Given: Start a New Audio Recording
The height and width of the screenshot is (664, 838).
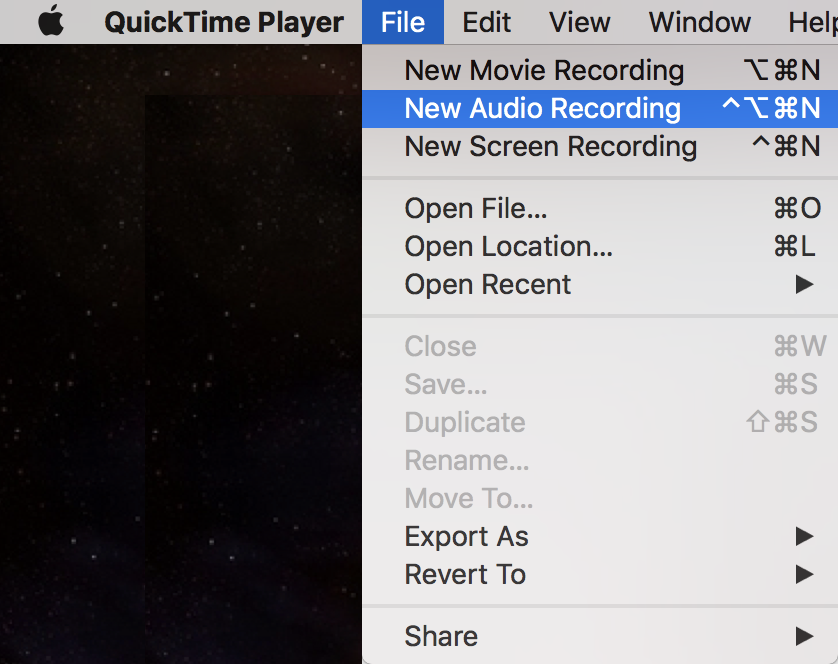Looking at the screenshot, I should [600, 109].
